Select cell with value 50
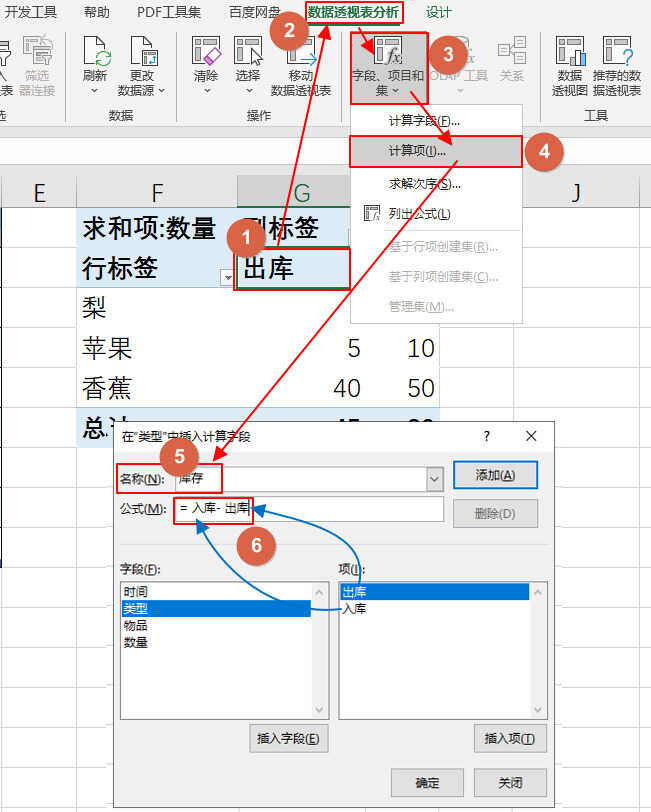Image resolution: width=651 pixels, height=812 pixels. coord(403,388)
